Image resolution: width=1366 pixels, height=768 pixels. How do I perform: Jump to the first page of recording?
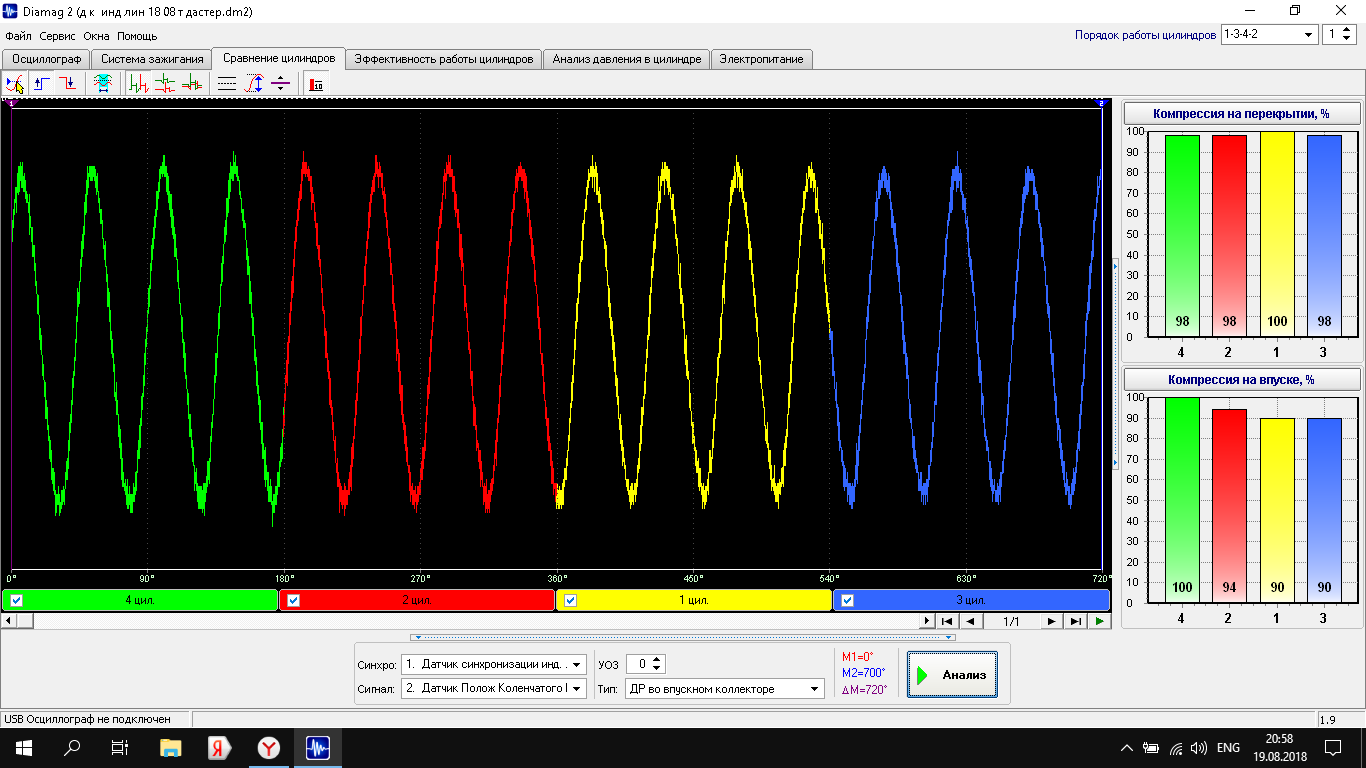point(946,621)
